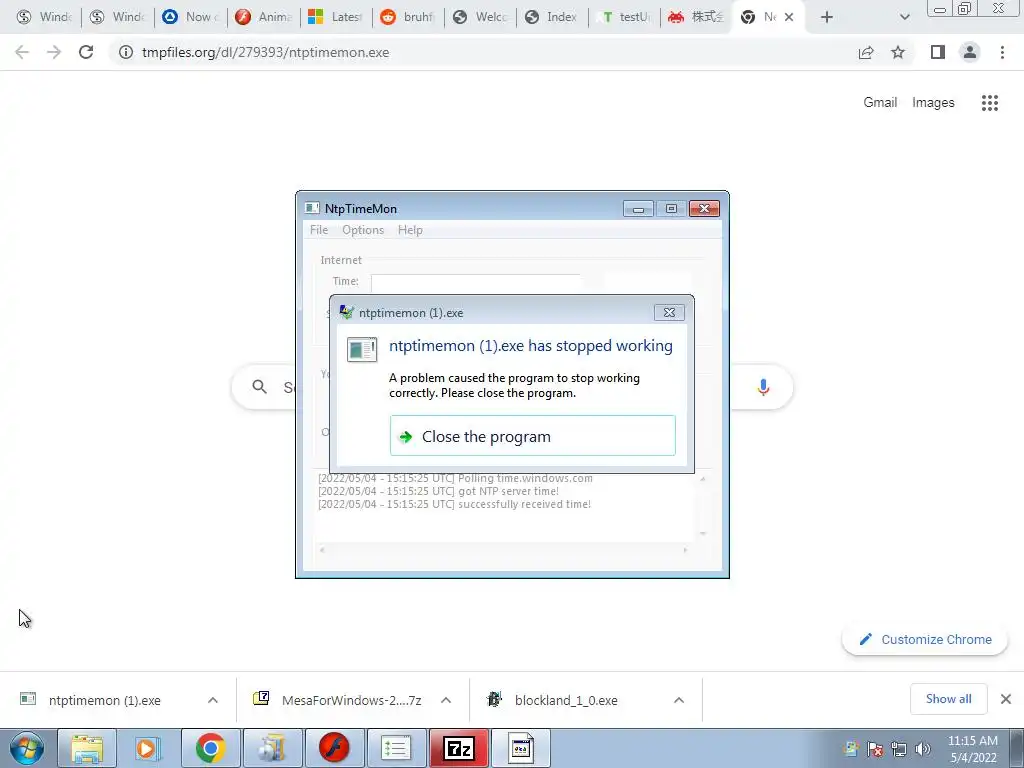This screenshot has width=1024, height=768.
Task: Click the Chrome taskbar icon
Action: pyautogui.click(x=210, y=748)
